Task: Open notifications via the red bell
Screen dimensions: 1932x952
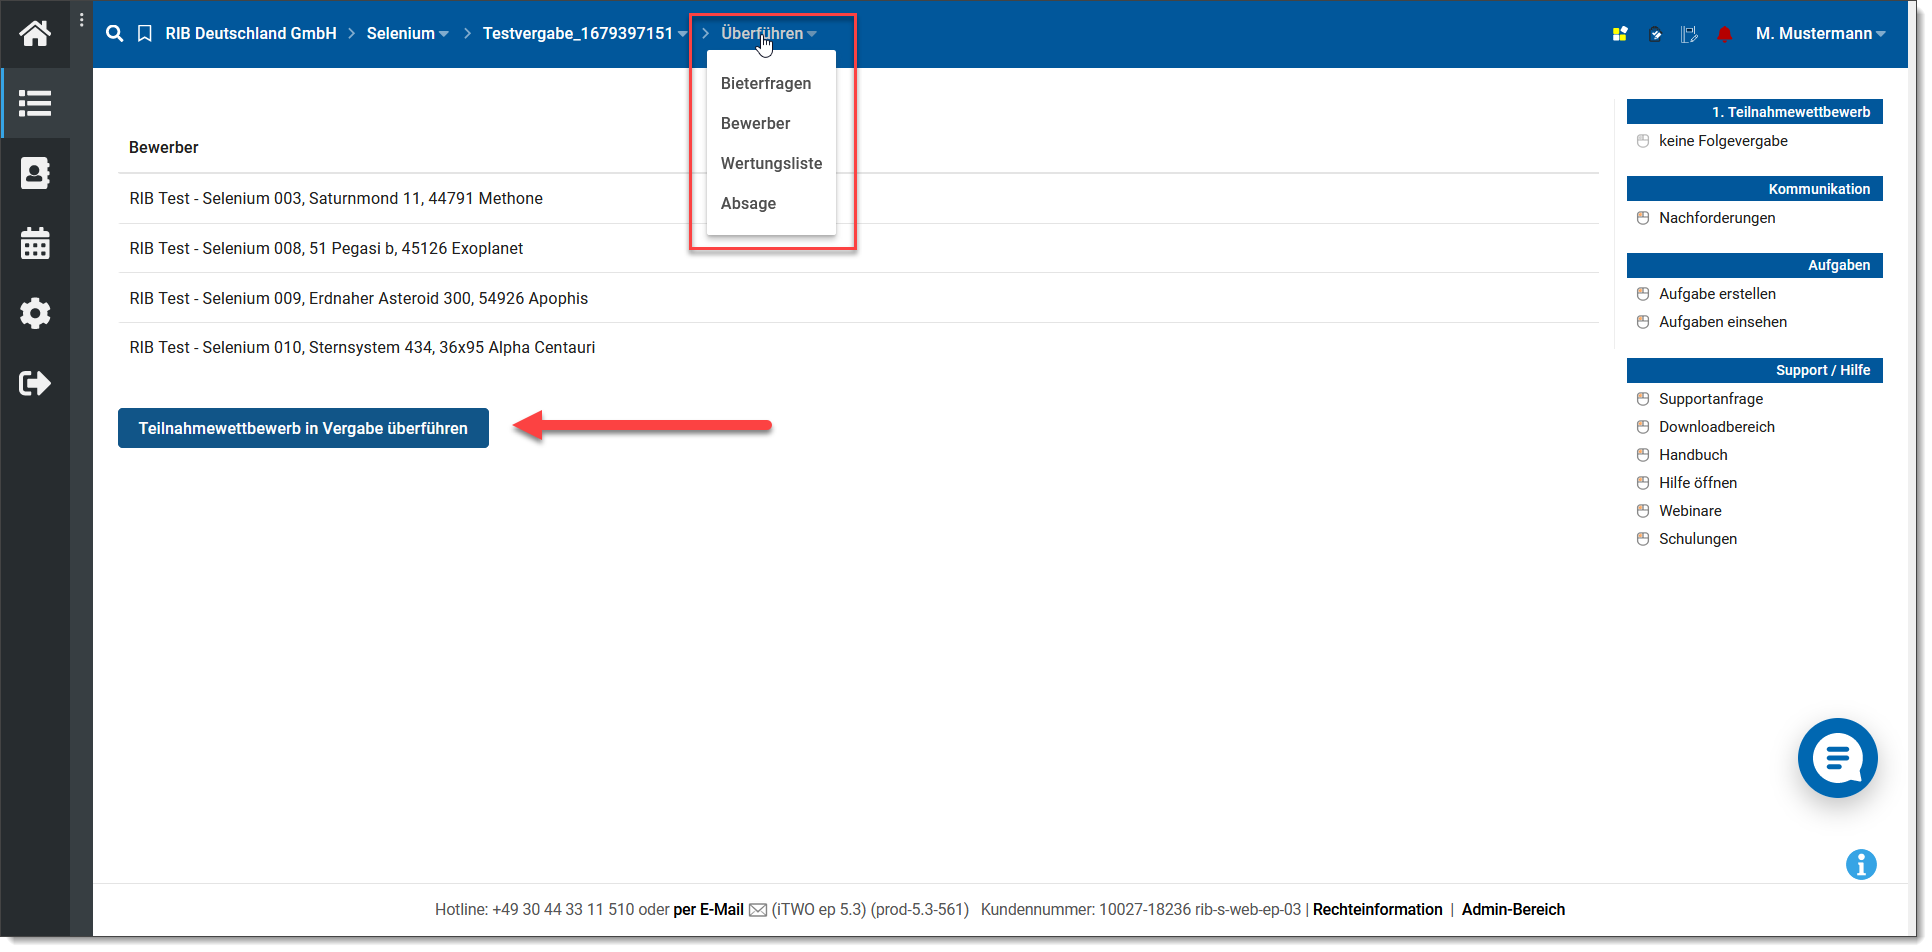Action: click(x=1725, y=34)
